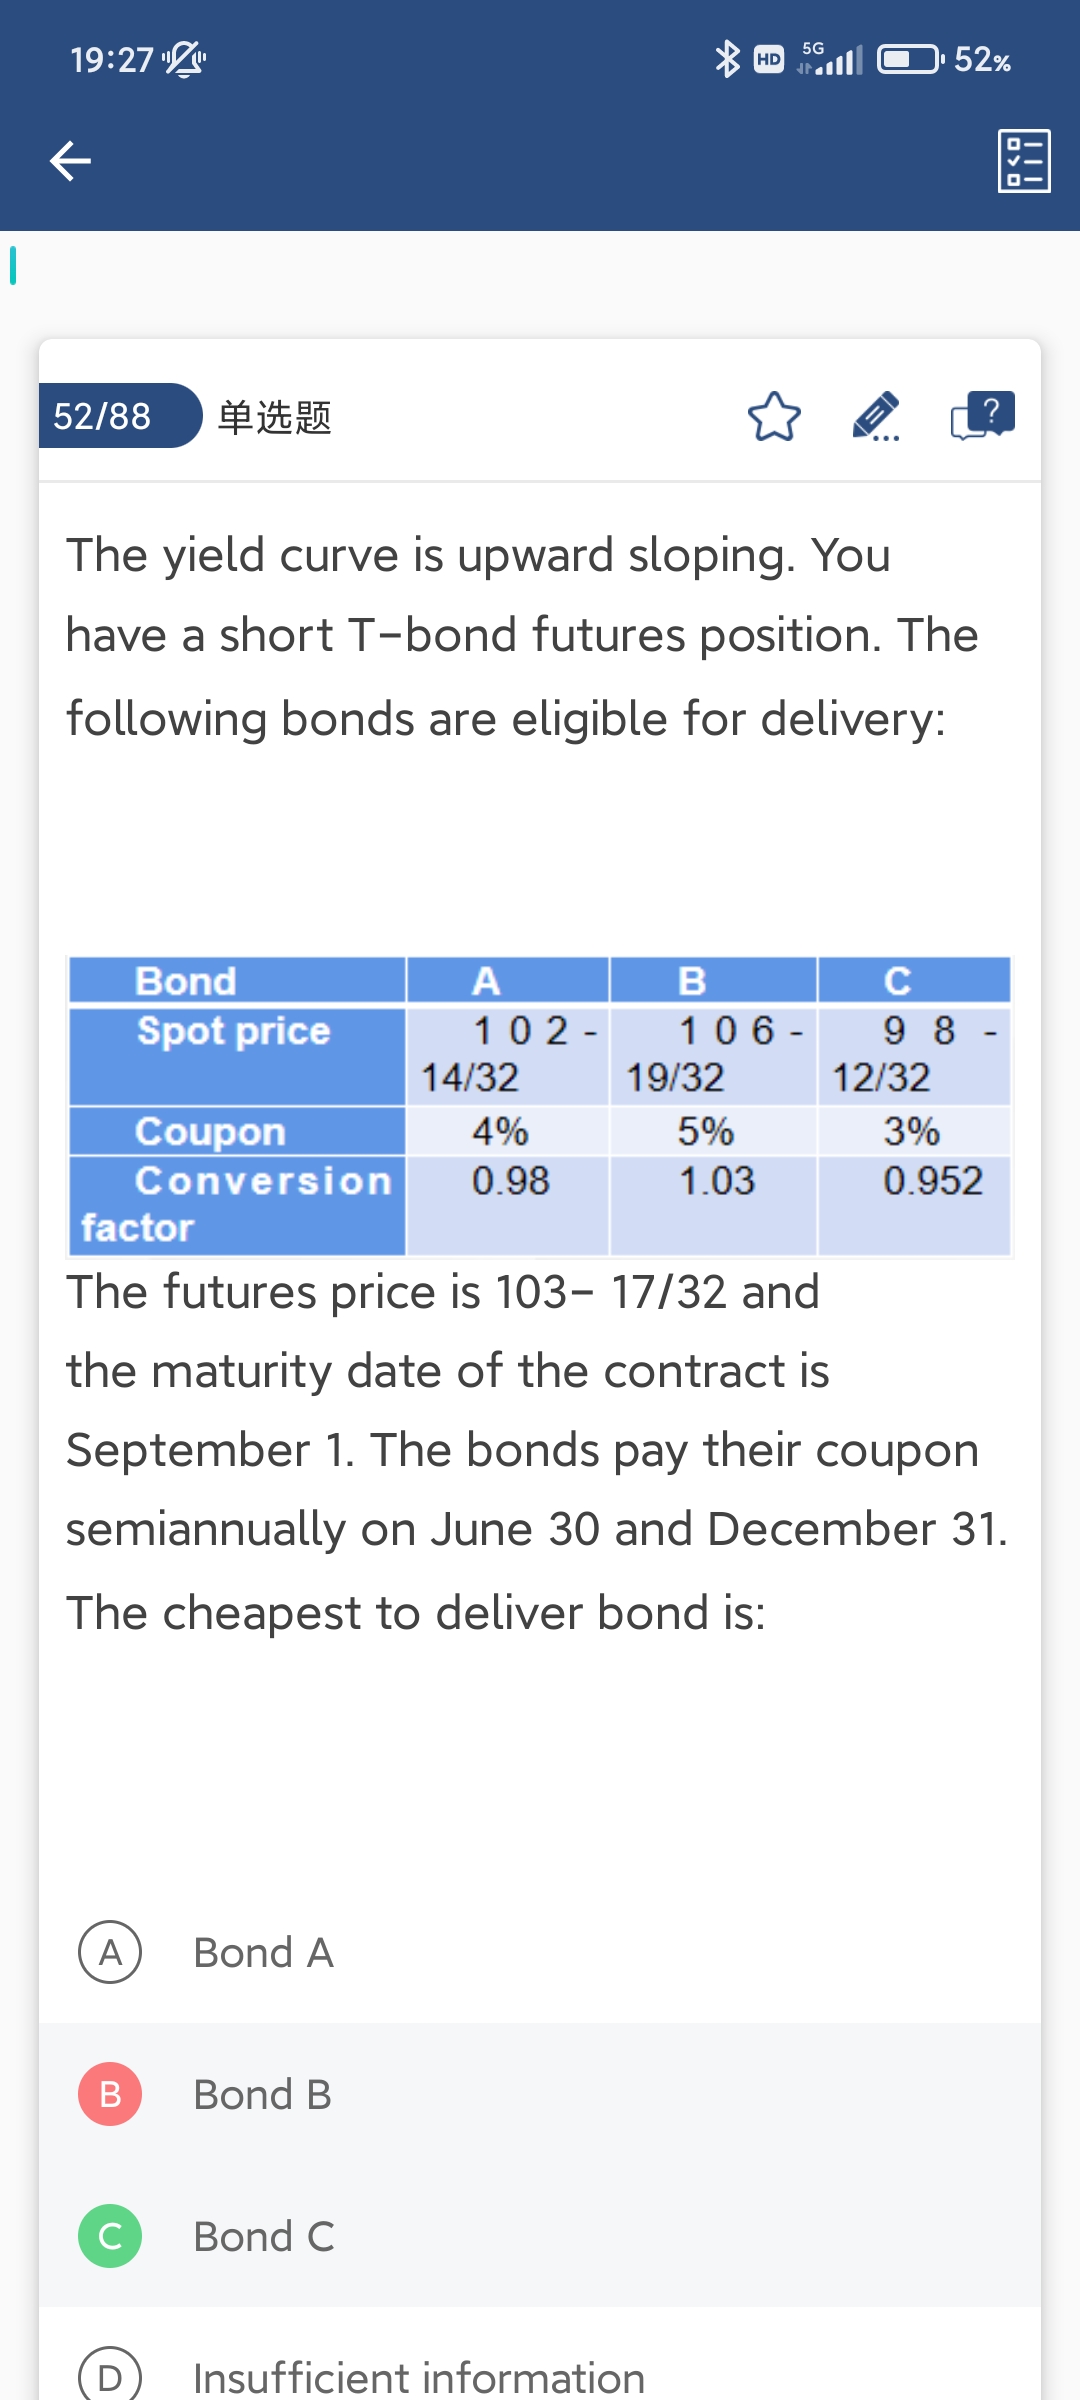
Task: Open the question feedback help icon
Action: tap(982, 415)
